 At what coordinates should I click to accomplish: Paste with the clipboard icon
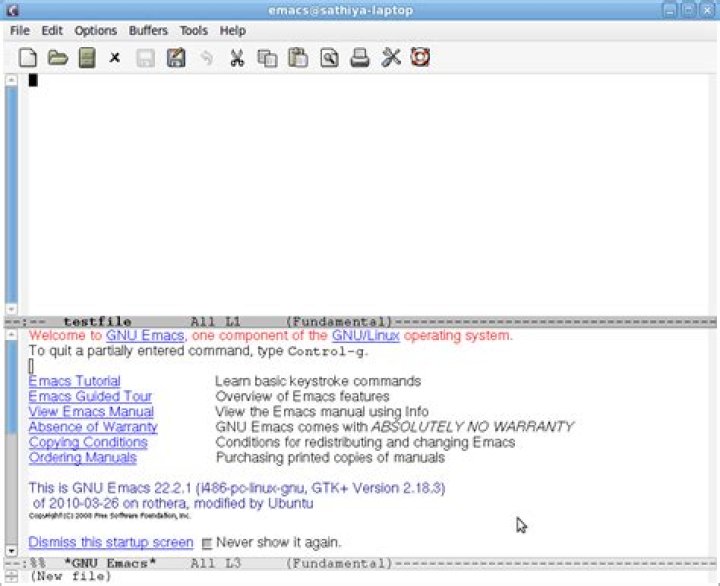[298, 58]
